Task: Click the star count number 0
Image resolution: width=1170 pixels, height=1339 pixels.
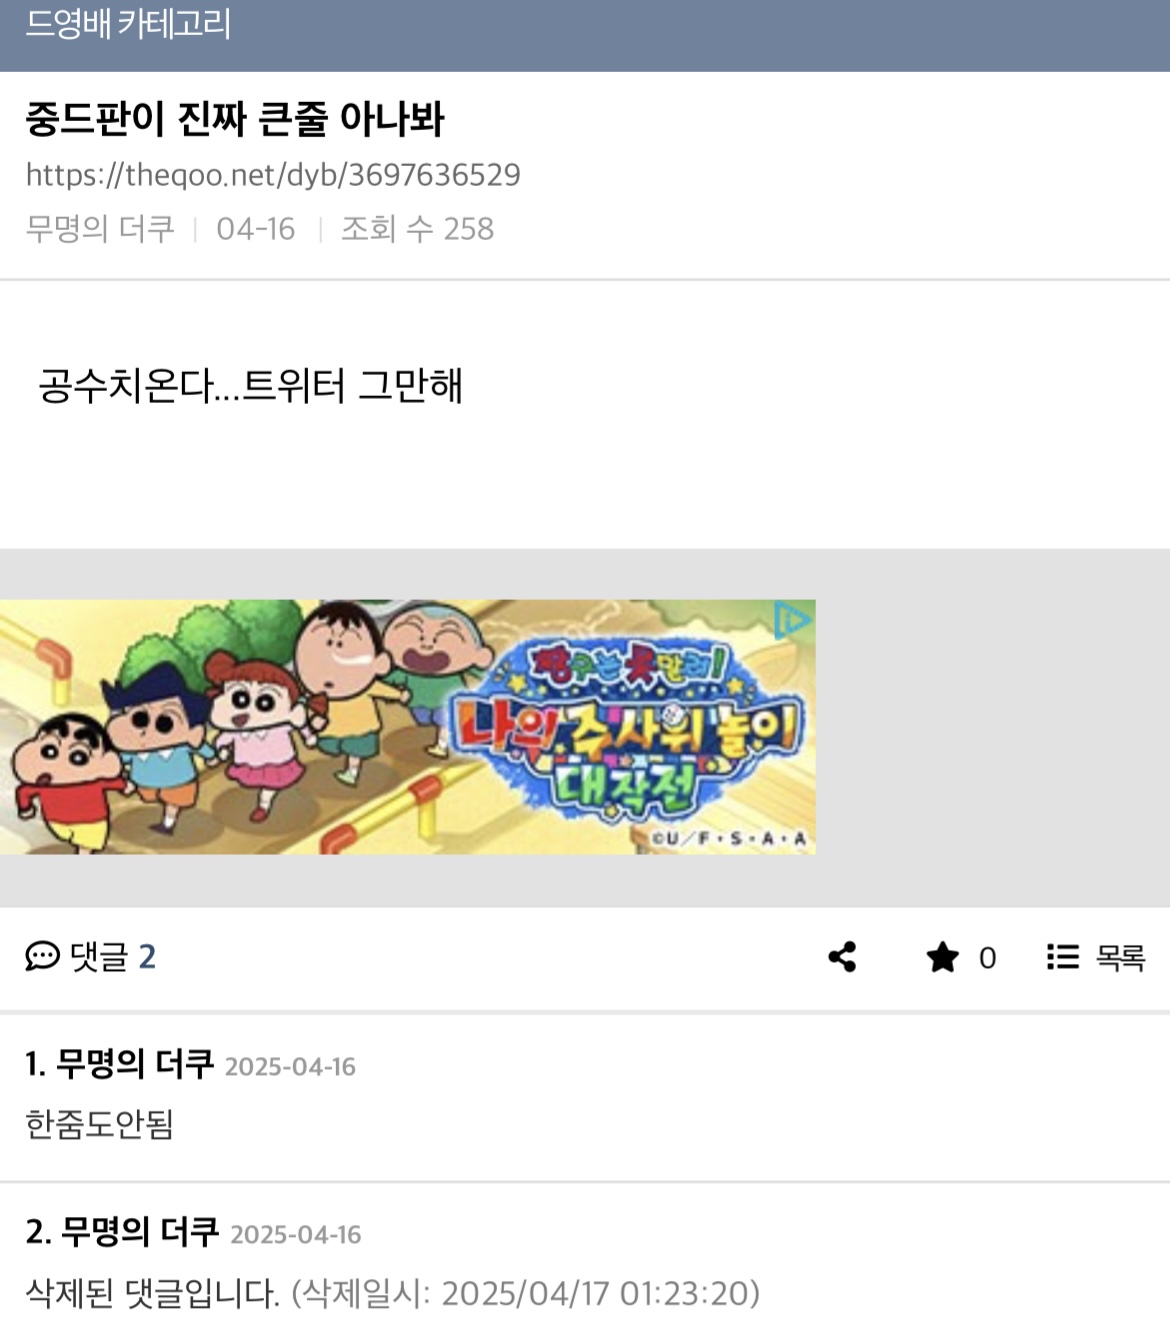Action: coord(987,958)
